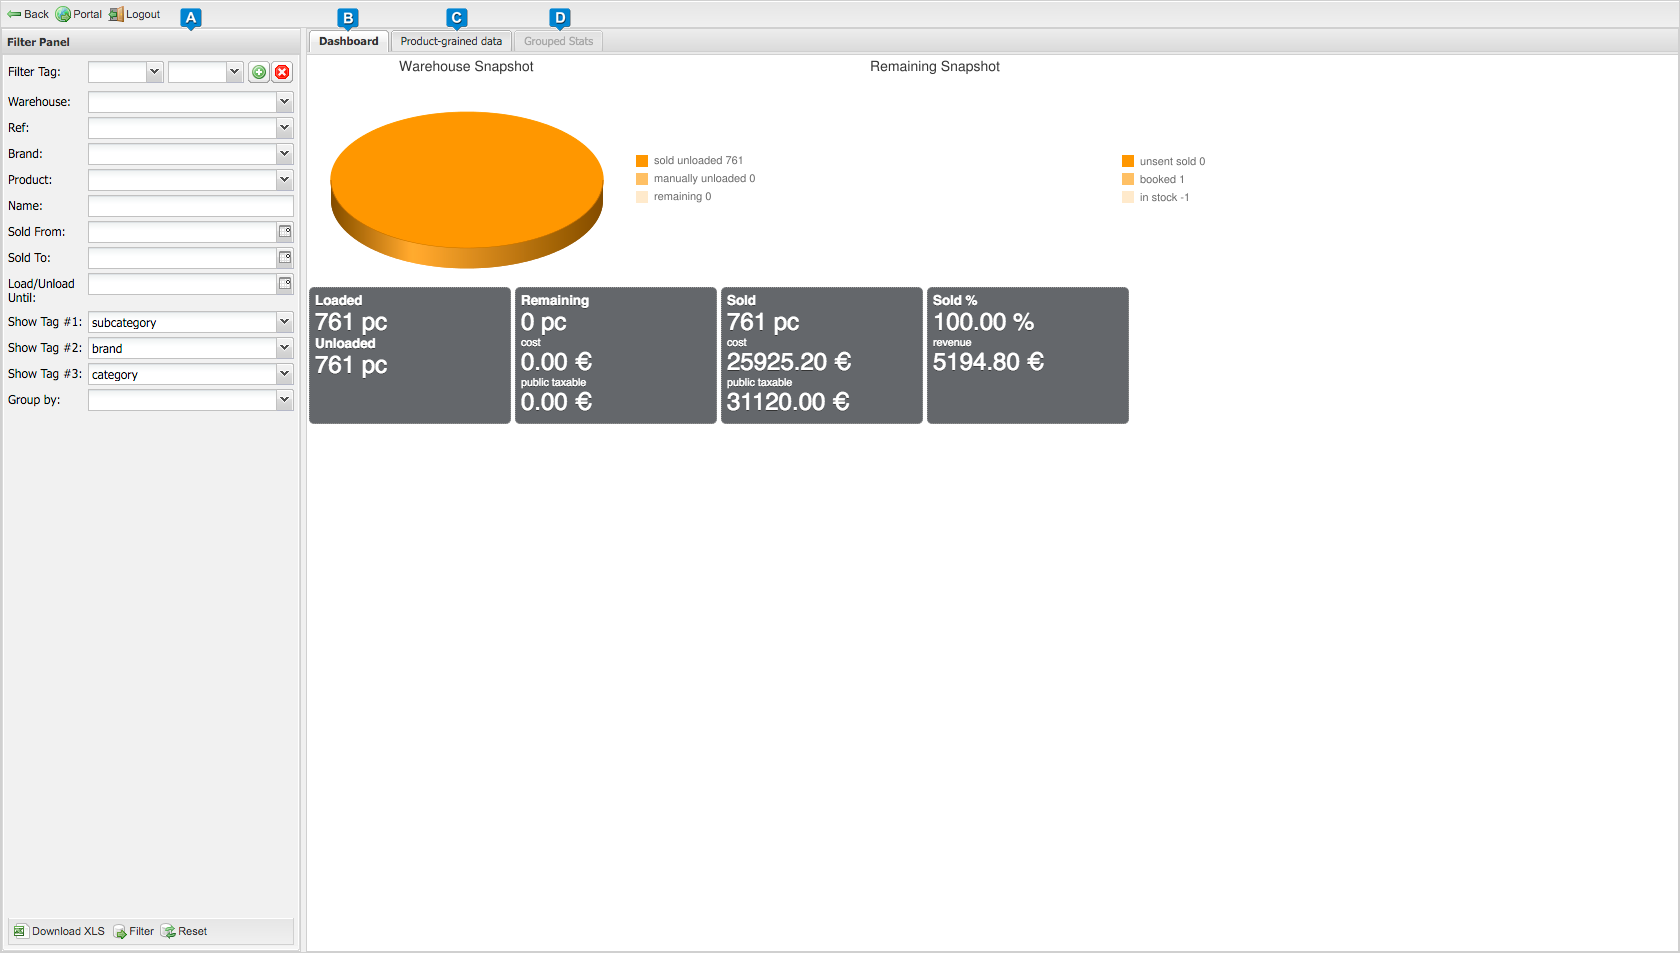Click the Remaining 0 pc stats card
Image resolution: width=1680 pixels, height=953 pixels.
click(x=616, y=356)
